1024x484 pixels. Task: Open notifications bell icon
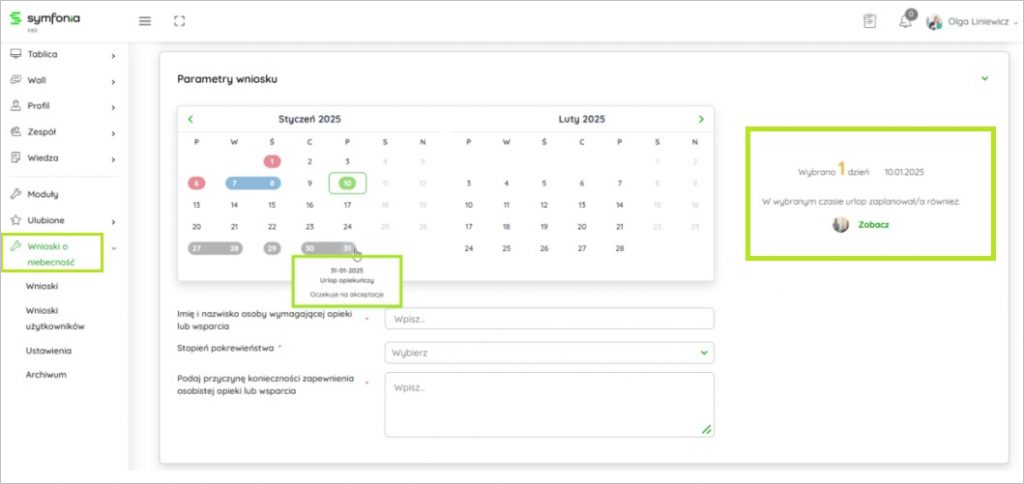coord(905,22)
